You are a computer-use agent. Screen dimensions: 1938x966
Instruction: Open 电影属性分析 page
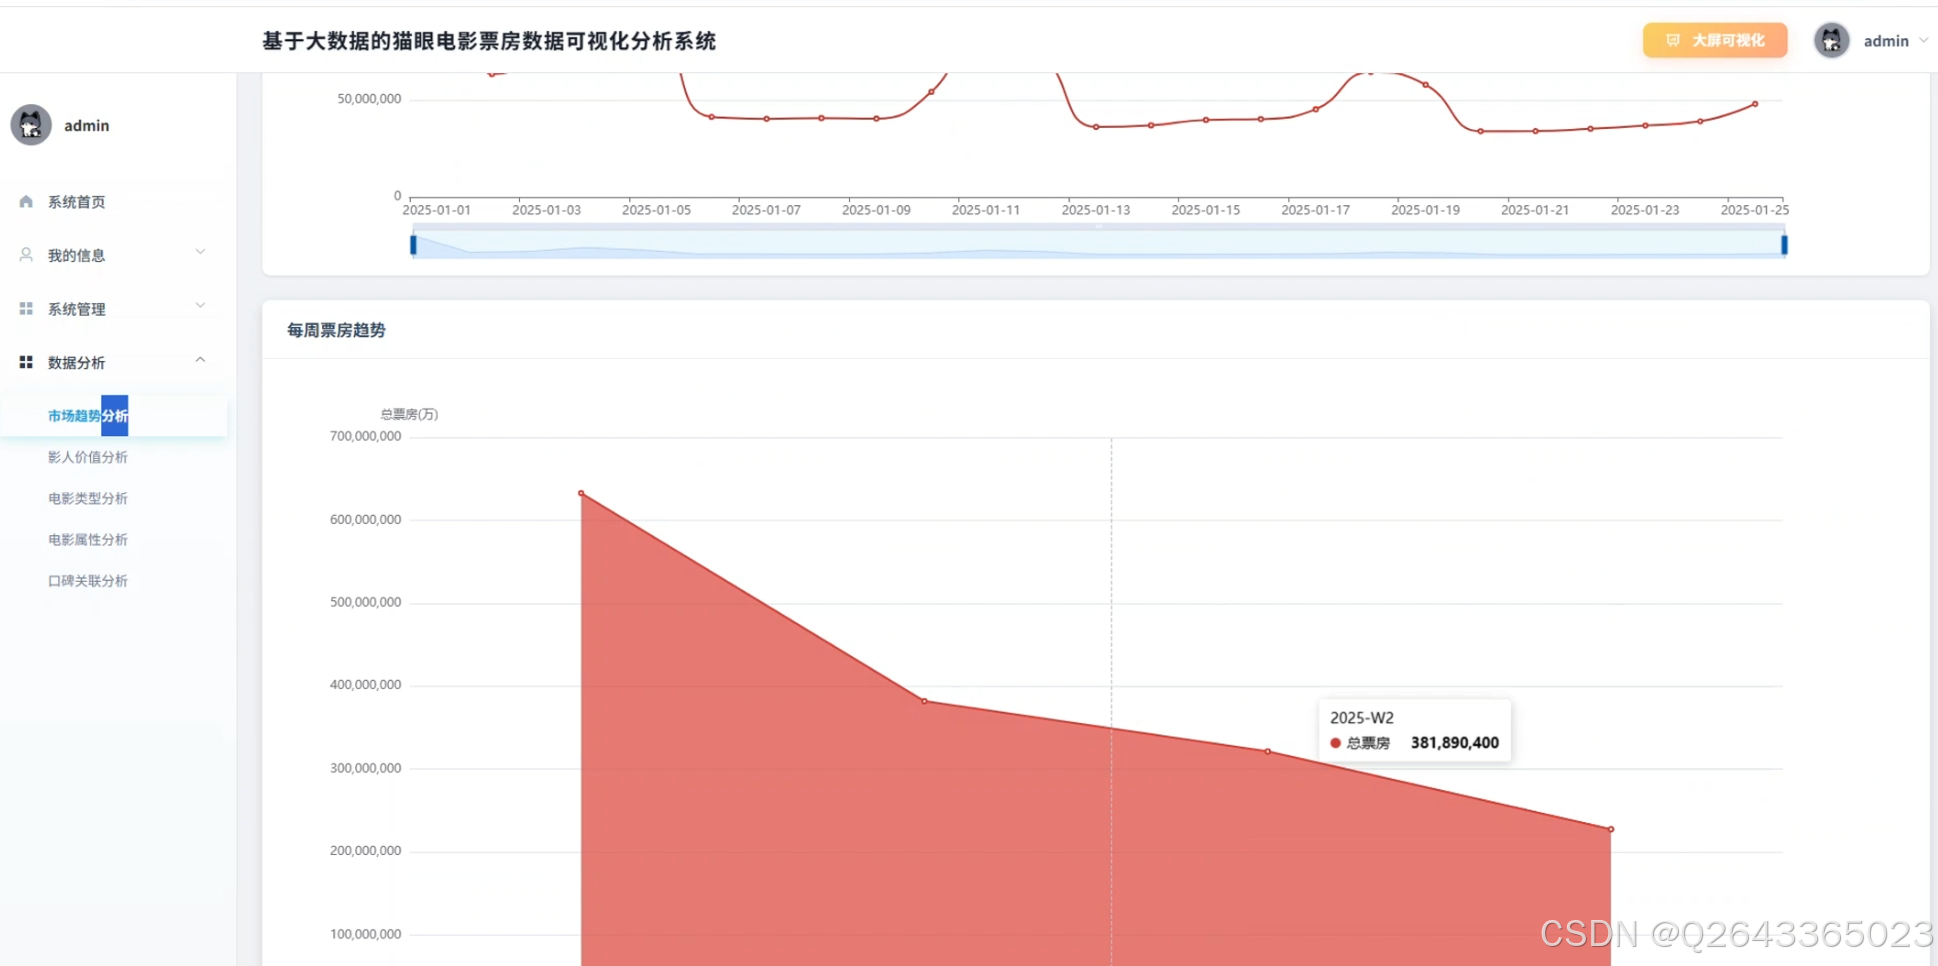88,540
